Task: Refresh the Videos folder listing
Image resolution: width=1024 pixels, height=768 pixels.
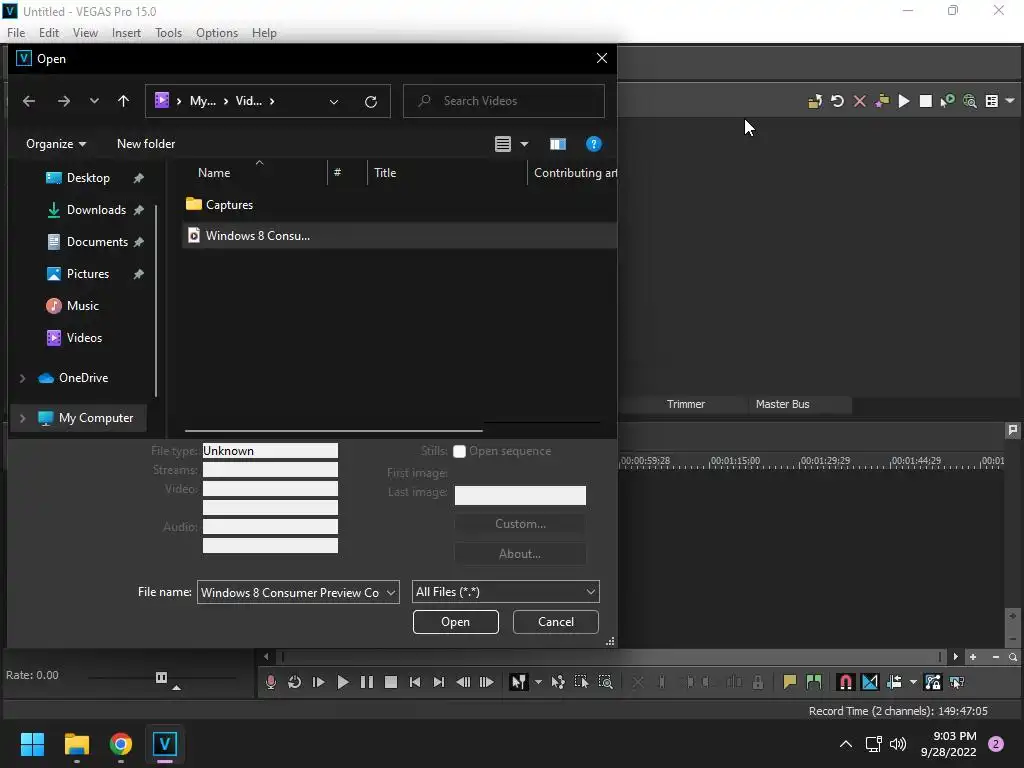Action: pyautogui.click(x=370, y=101)
